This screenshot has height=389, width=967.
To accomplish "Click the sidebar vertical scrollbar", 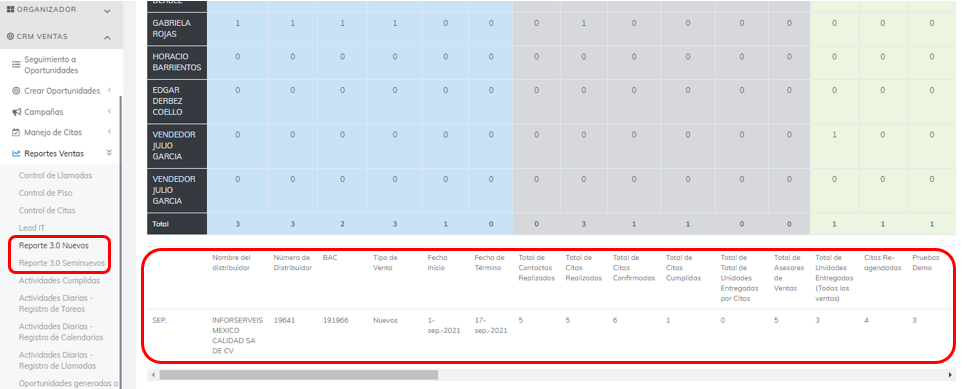I will point(121,242).
